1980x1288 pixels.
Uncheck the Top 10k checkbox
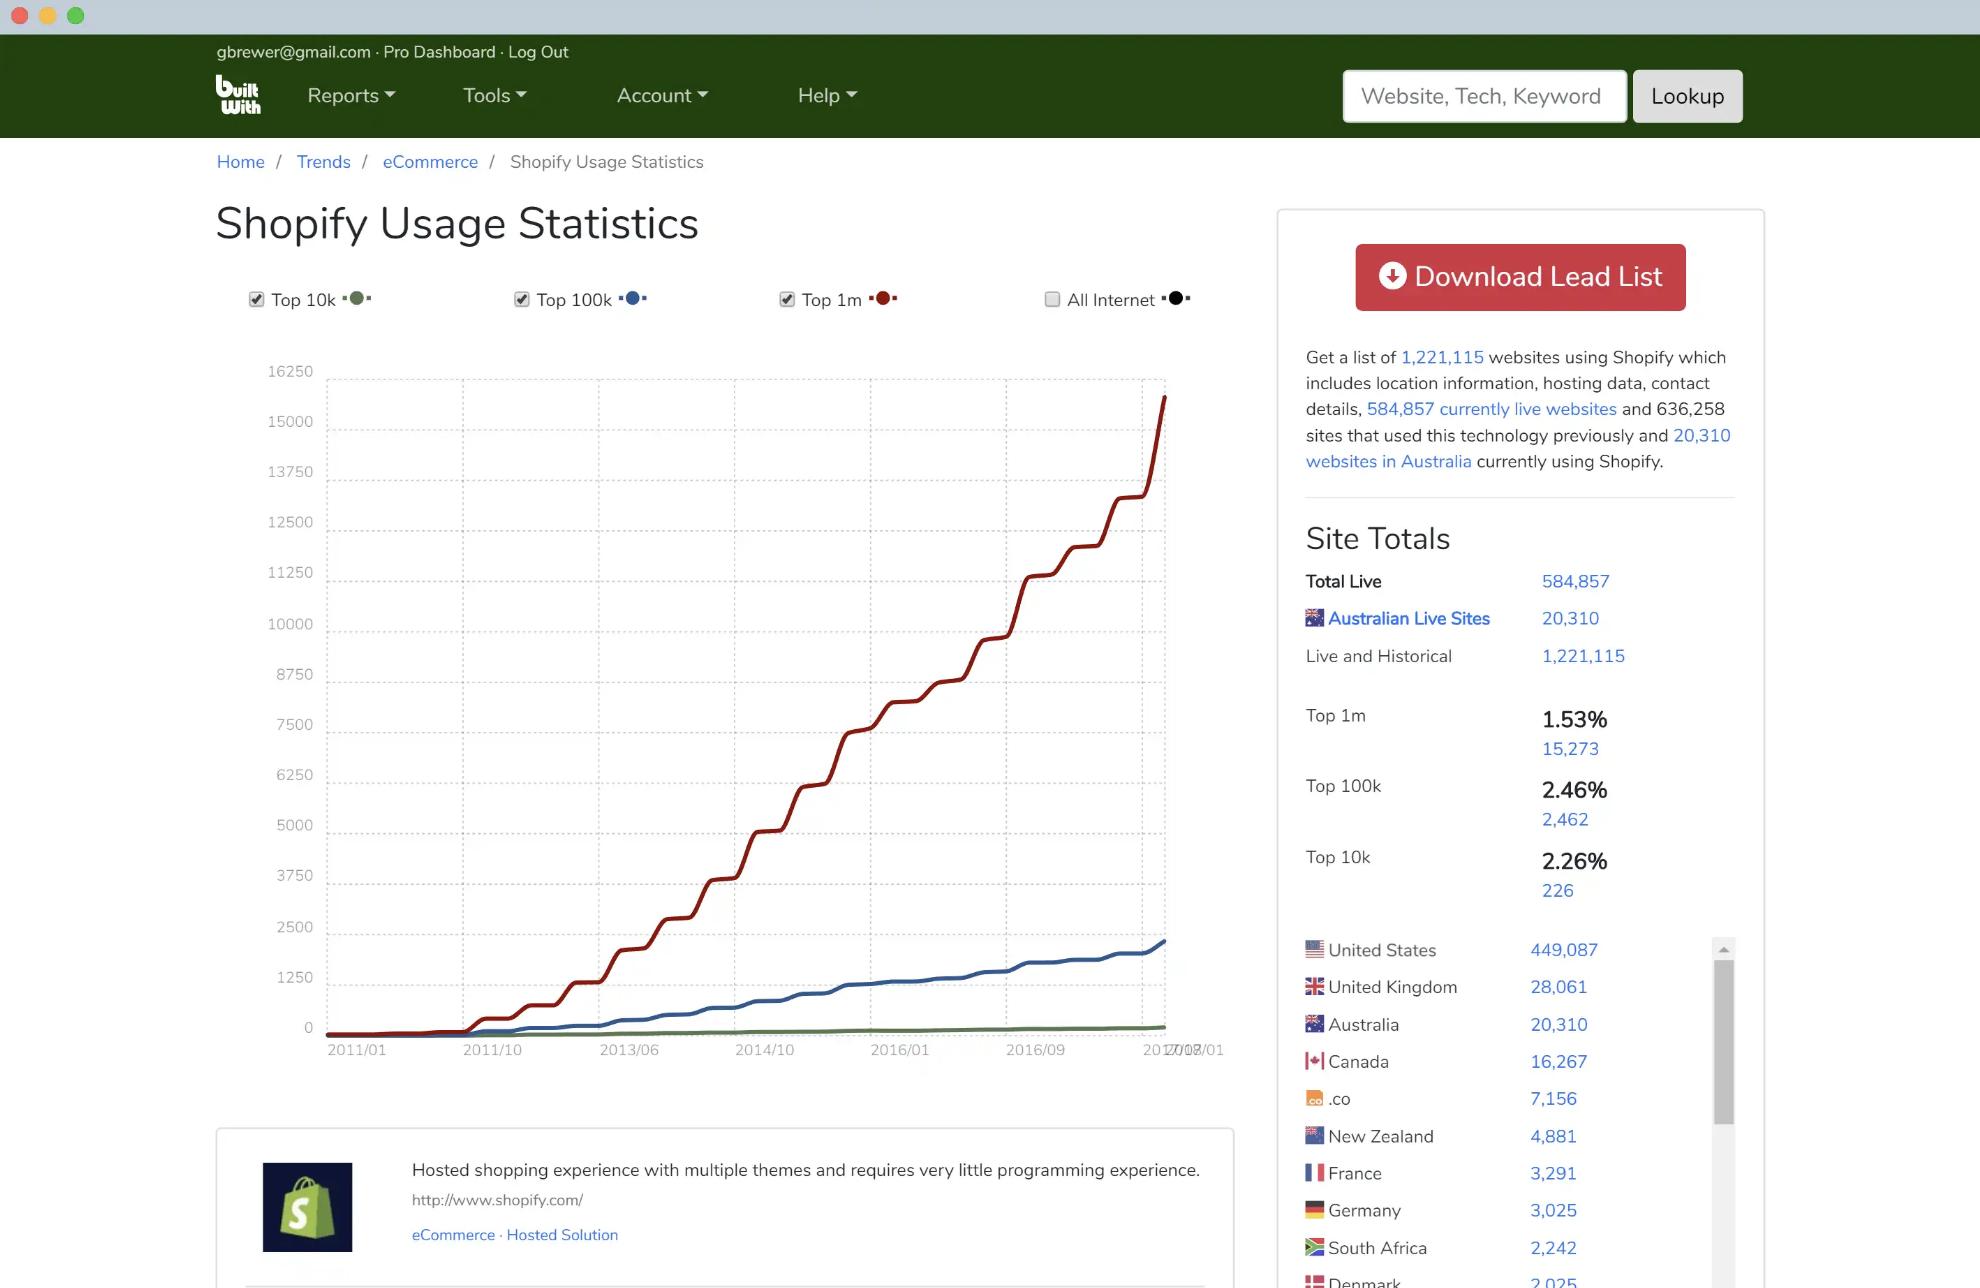(256, 299)
